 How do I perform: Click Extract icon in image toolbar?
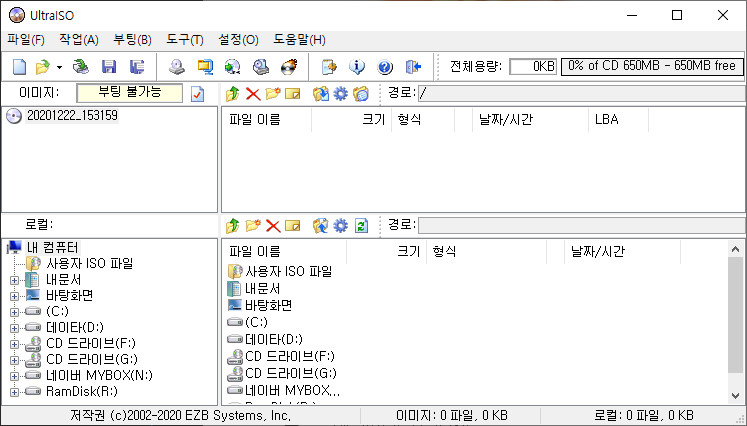321,93
